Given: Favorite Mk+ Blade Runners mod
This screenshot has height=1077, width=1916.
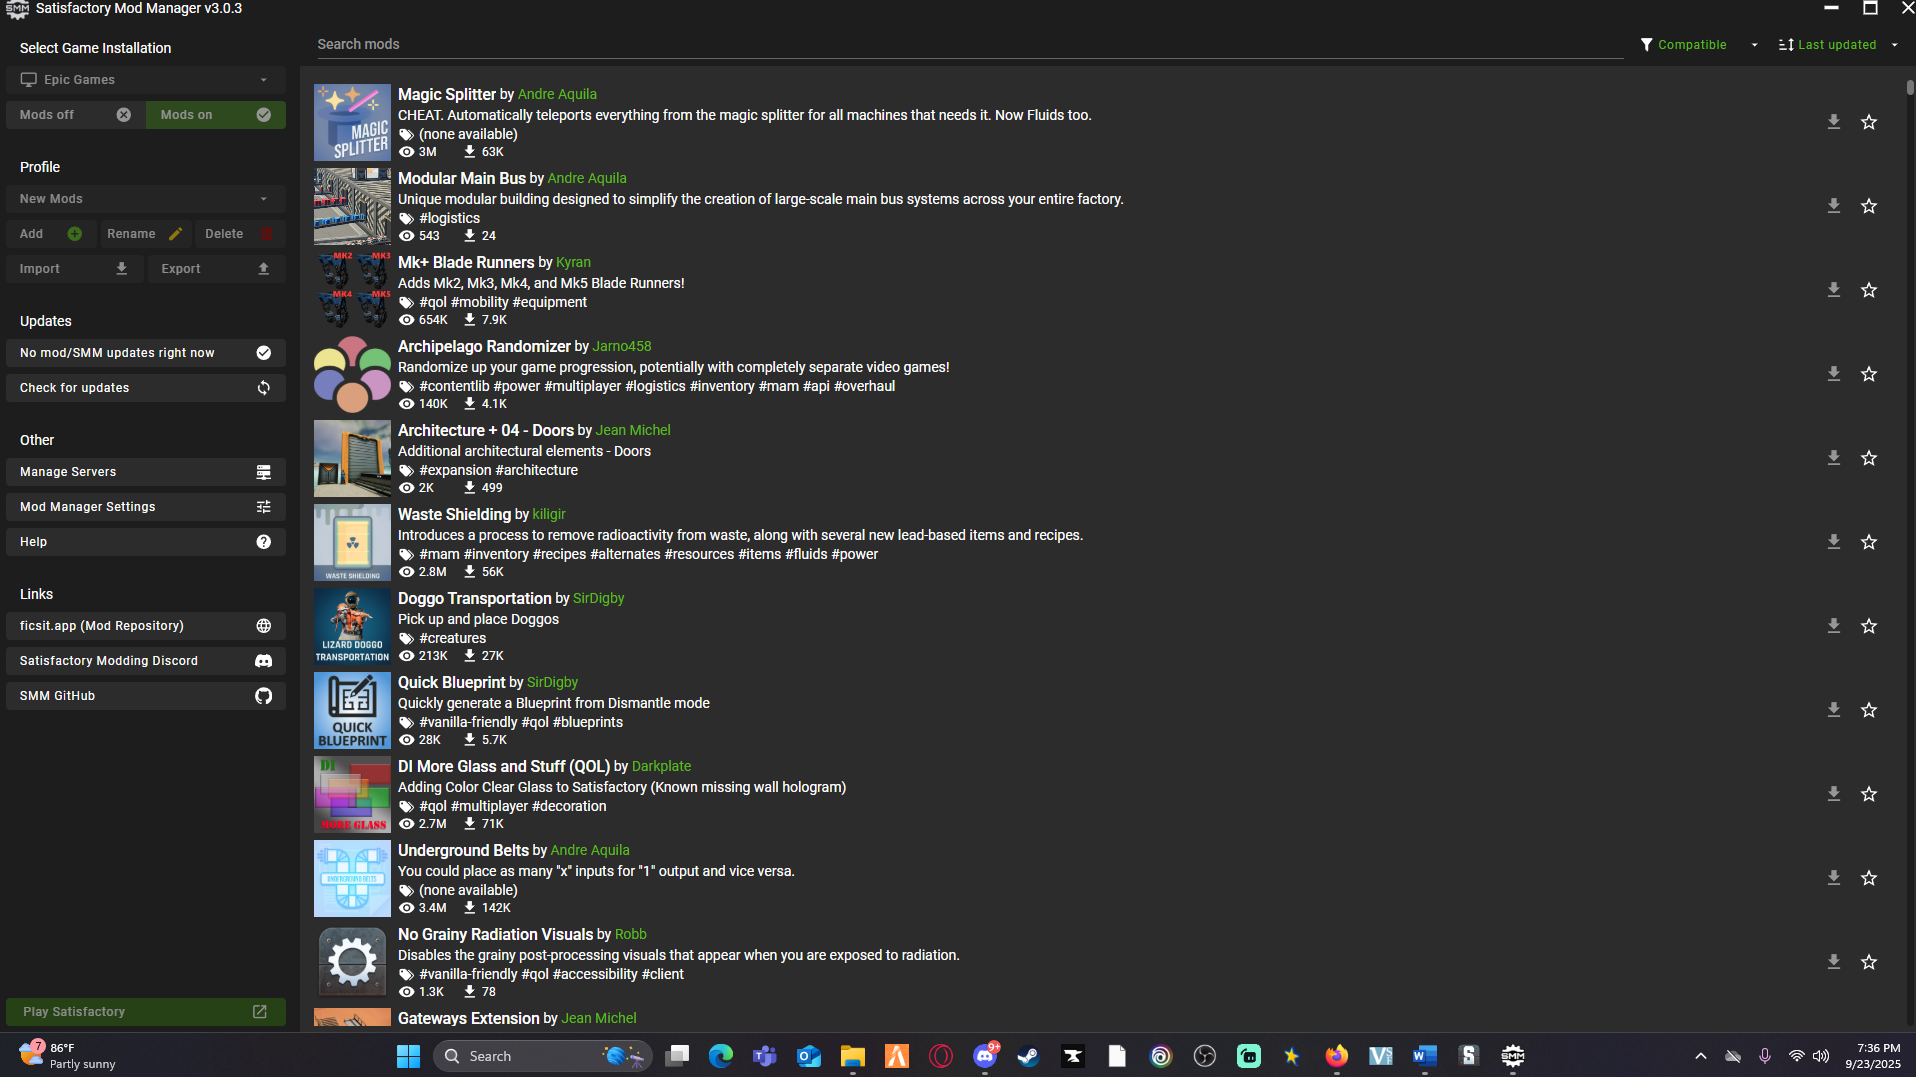Looking at the screenshot, I should [1869, 290].
